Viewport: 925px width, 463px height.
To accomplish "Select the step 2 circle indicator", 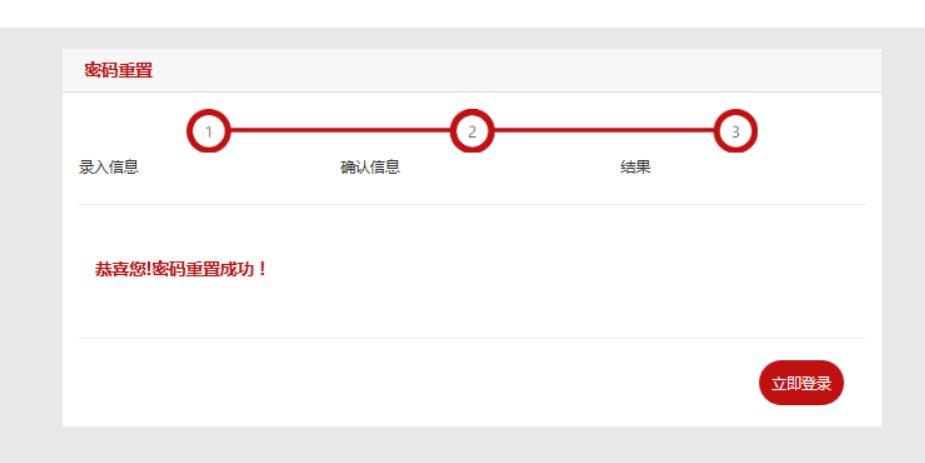I will pyautogui.click(x=471, y=131).
